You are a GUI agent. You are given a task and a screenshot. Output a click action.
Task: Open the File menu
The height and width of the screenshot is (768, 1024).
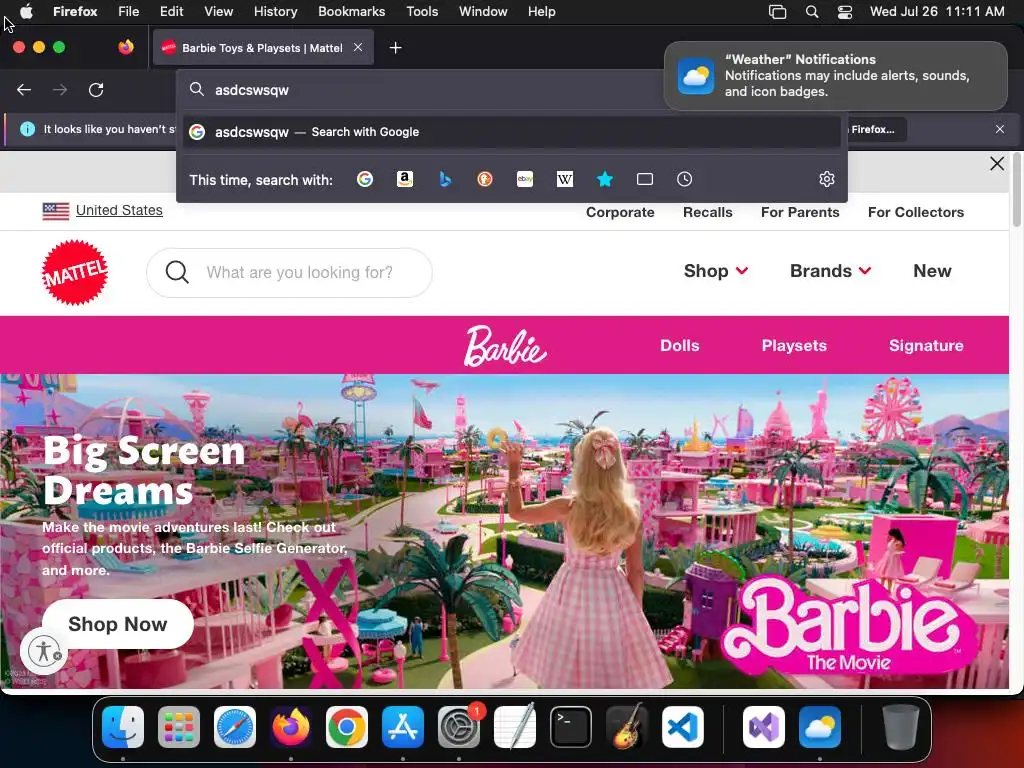[129, 12]
